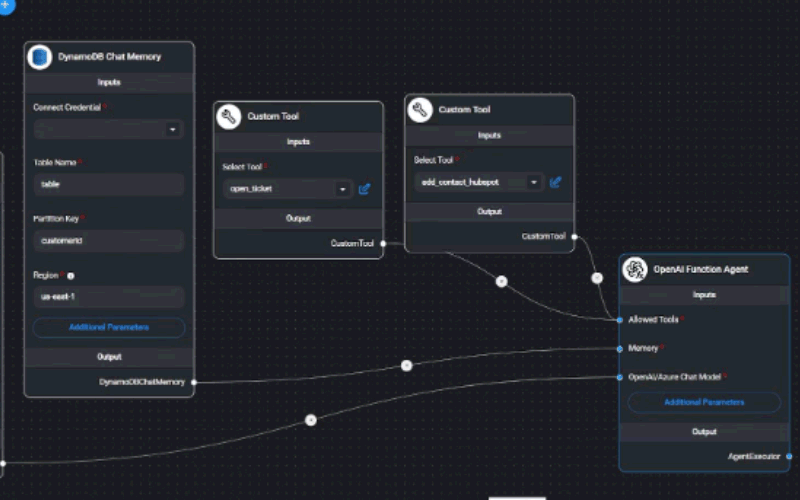Click the DynamoDB Chat Memory title
The width and height of the screenshot is (800, 500).
pos(109,57)
